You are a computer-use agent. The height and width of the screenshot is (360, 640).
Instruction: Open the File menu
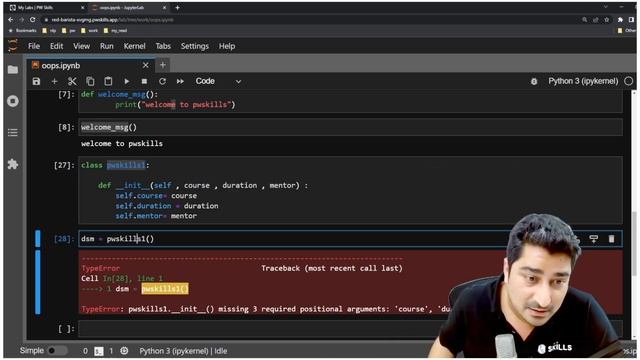click(34, 46)
